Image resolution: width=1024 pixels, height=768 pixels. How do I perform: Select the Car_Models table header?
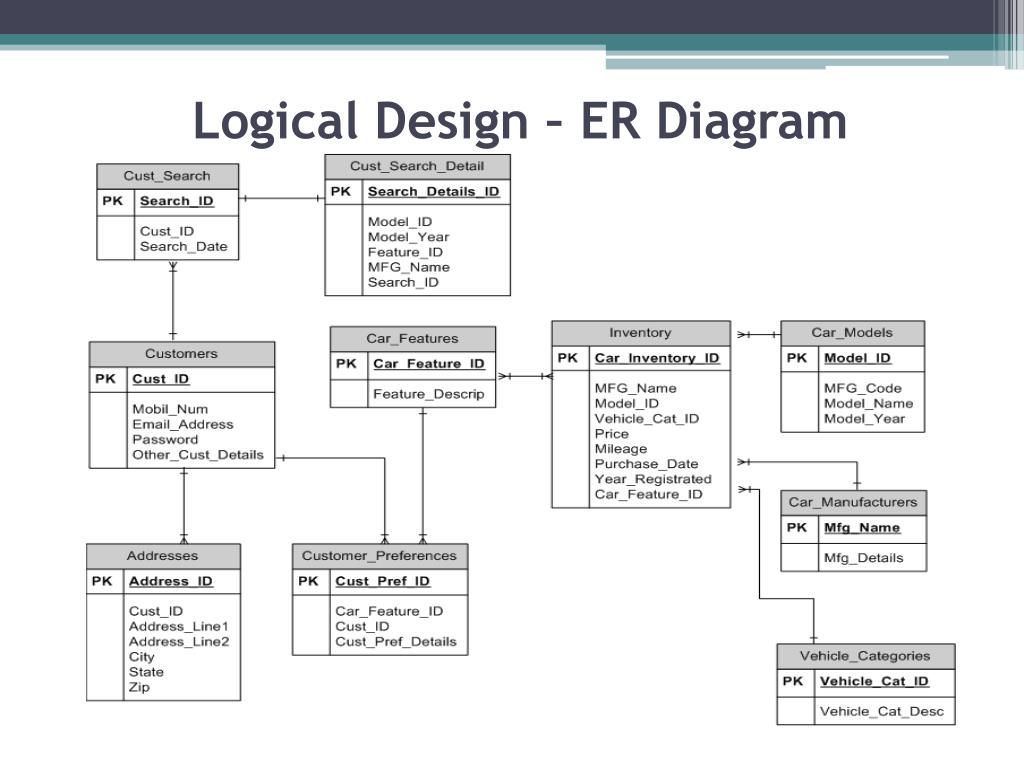[x=852, y=333]
